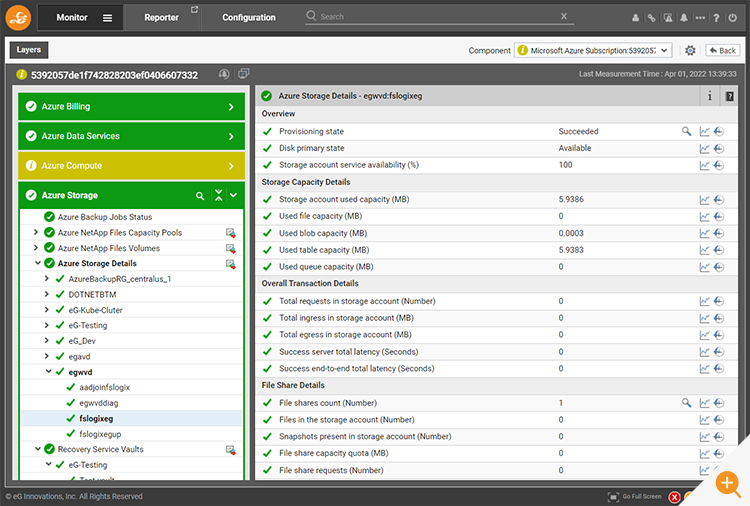Click 'Success server total latency (Seconds)' measure

coord(348,352)
